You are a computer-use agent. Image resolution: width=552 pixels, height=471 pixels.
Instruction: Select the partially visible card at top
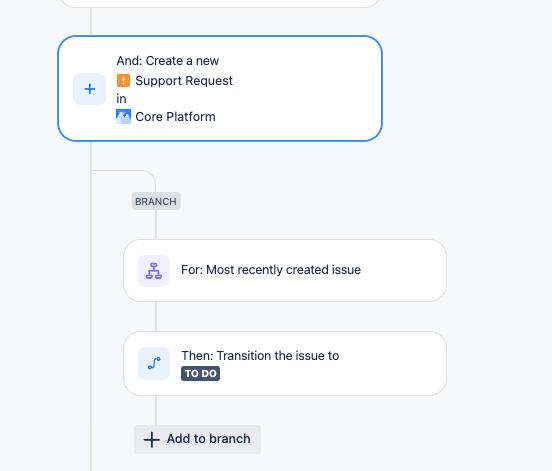(220, 4)
